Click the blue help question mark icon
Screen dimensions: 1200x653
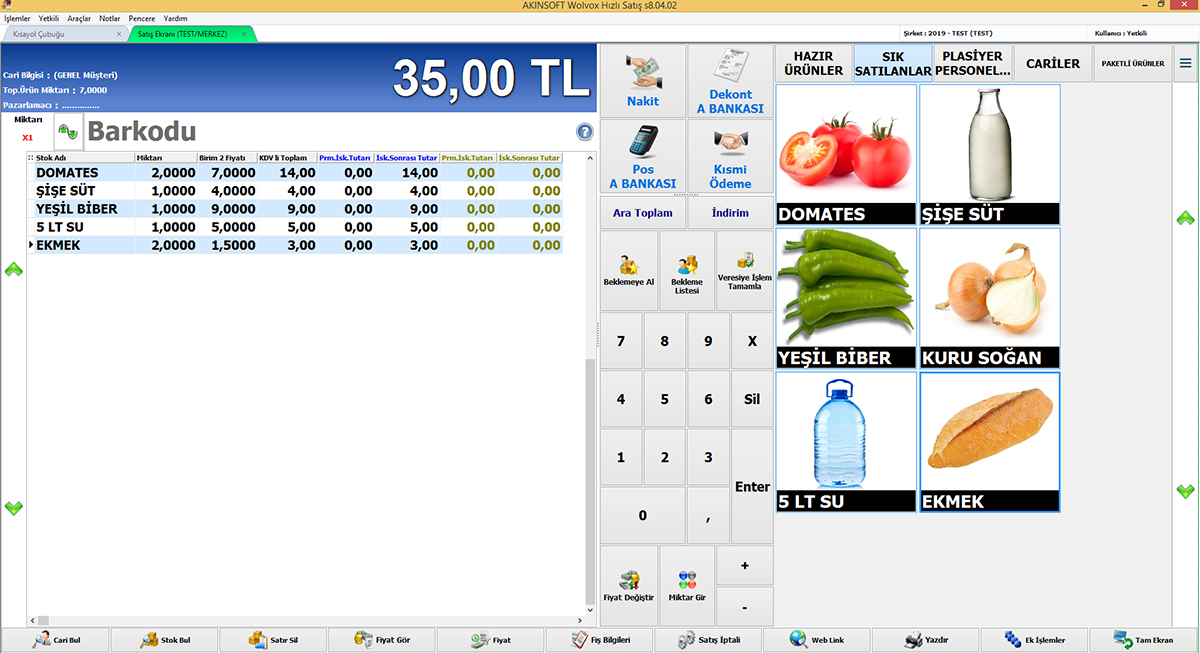(585, 132)
